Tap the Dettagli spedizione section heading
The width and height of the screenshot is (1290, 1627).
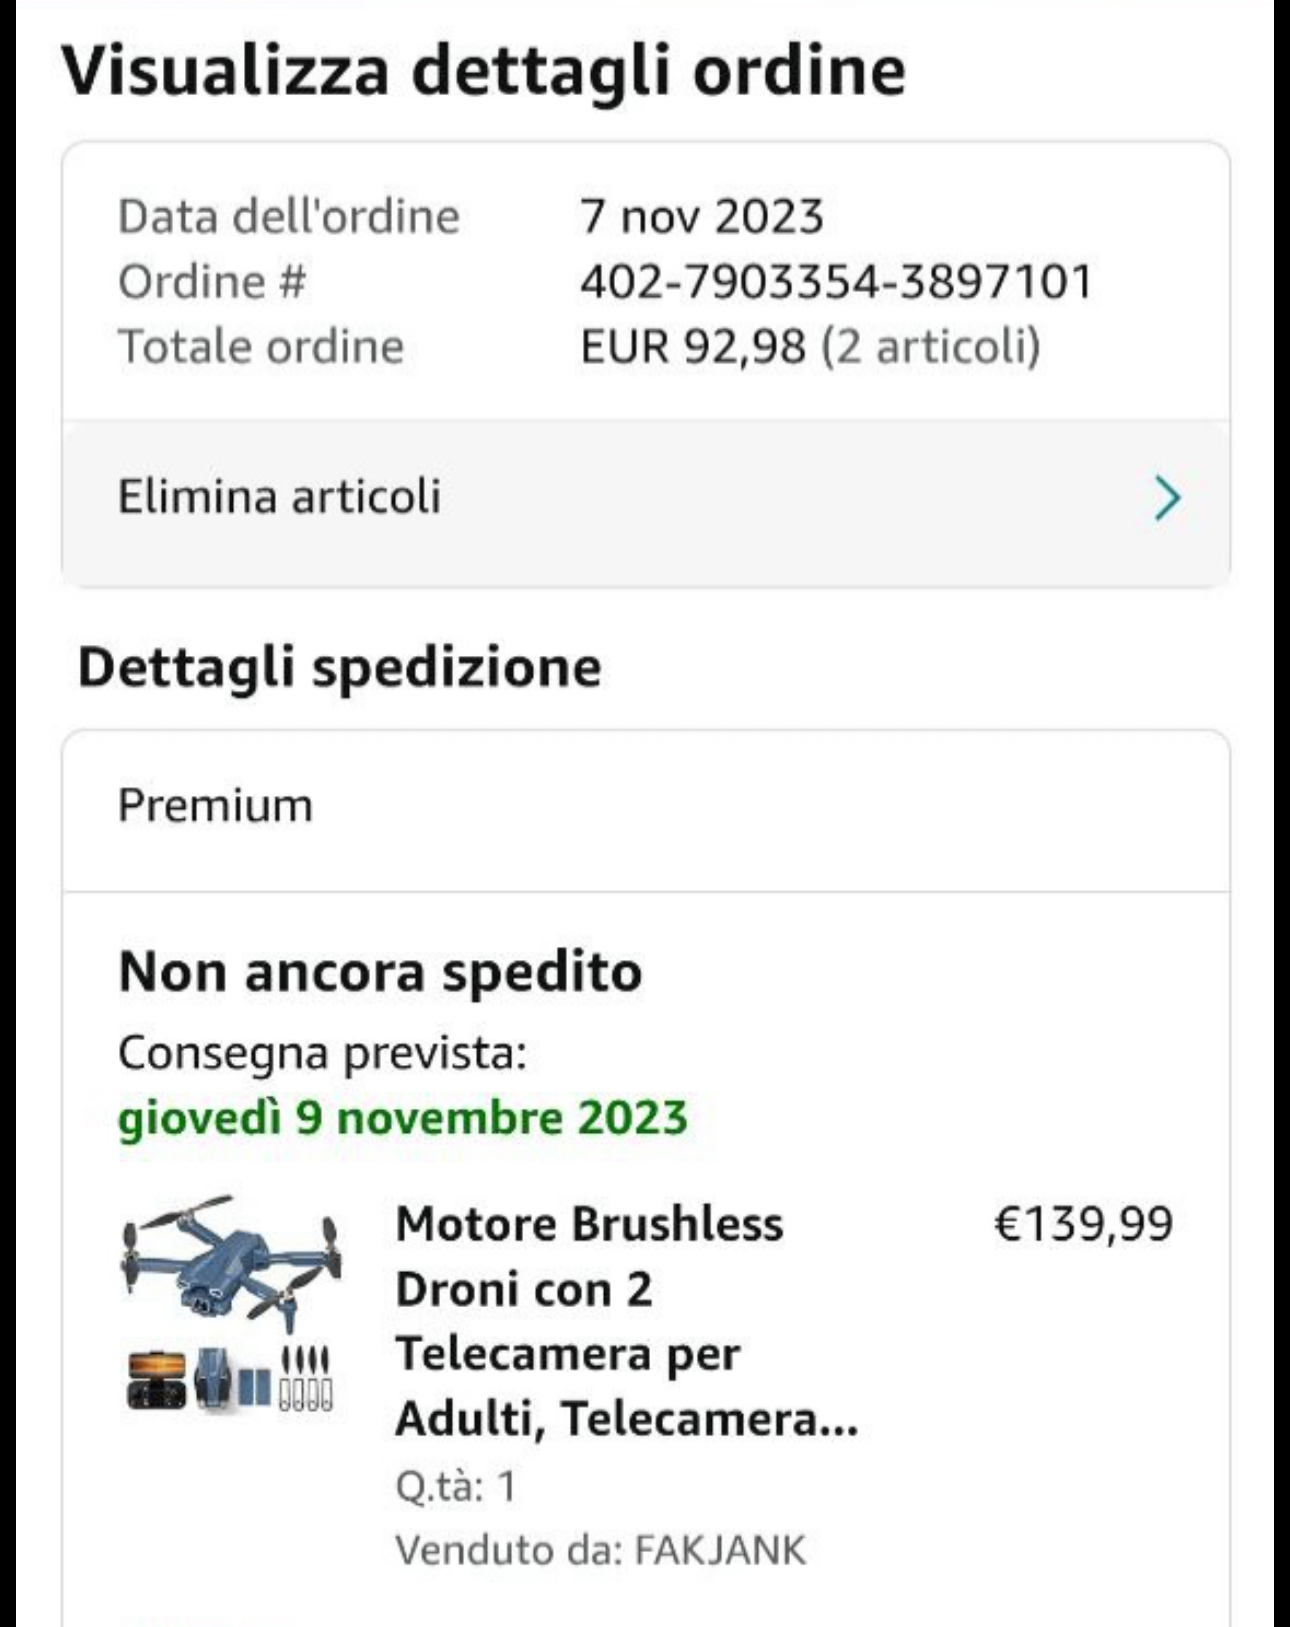[x=340, y=667]
